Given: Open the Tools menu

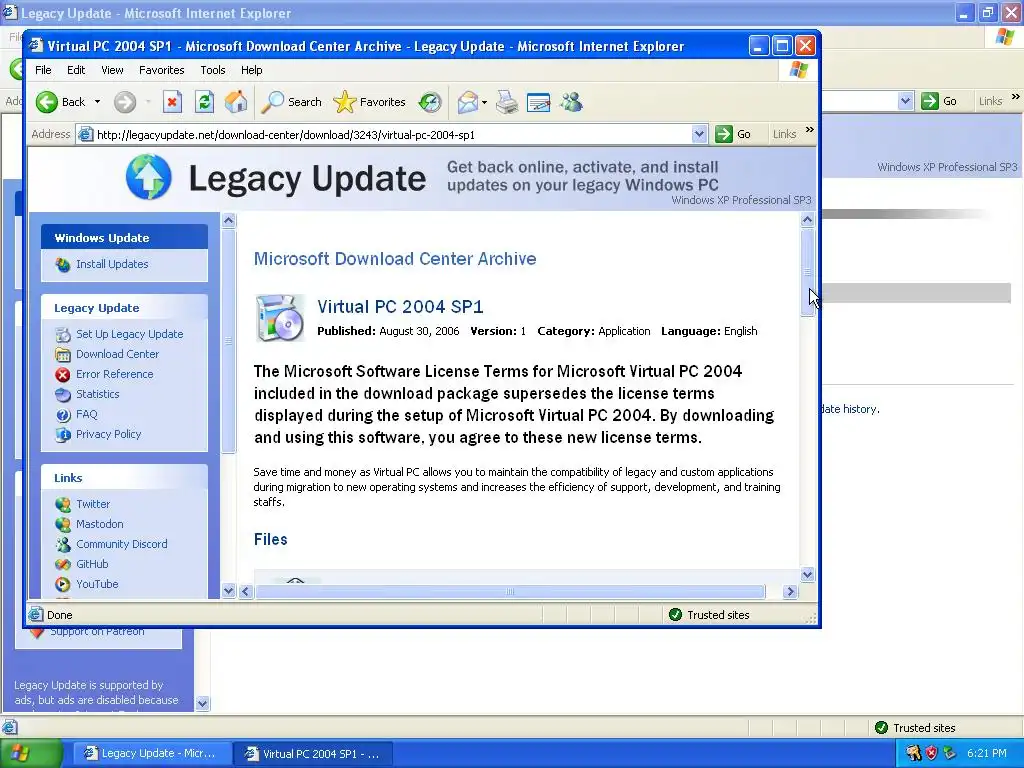Looking at the screenshot, I should 212,70.
